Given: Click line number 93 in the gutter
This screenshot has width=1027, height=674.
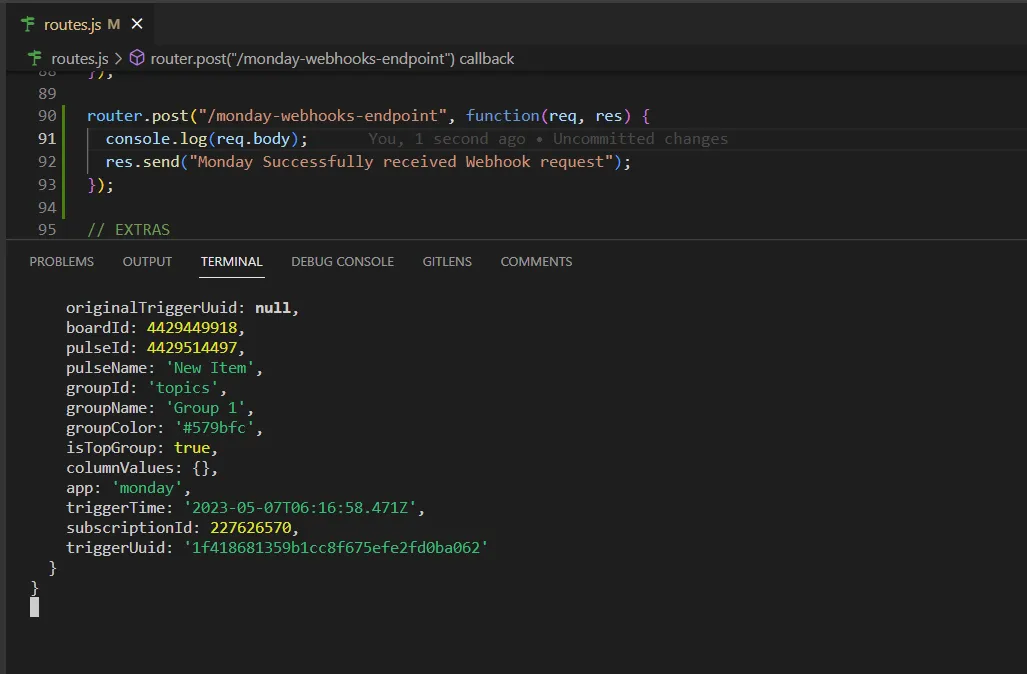Looking at the screenshot, I should [47, 185].
